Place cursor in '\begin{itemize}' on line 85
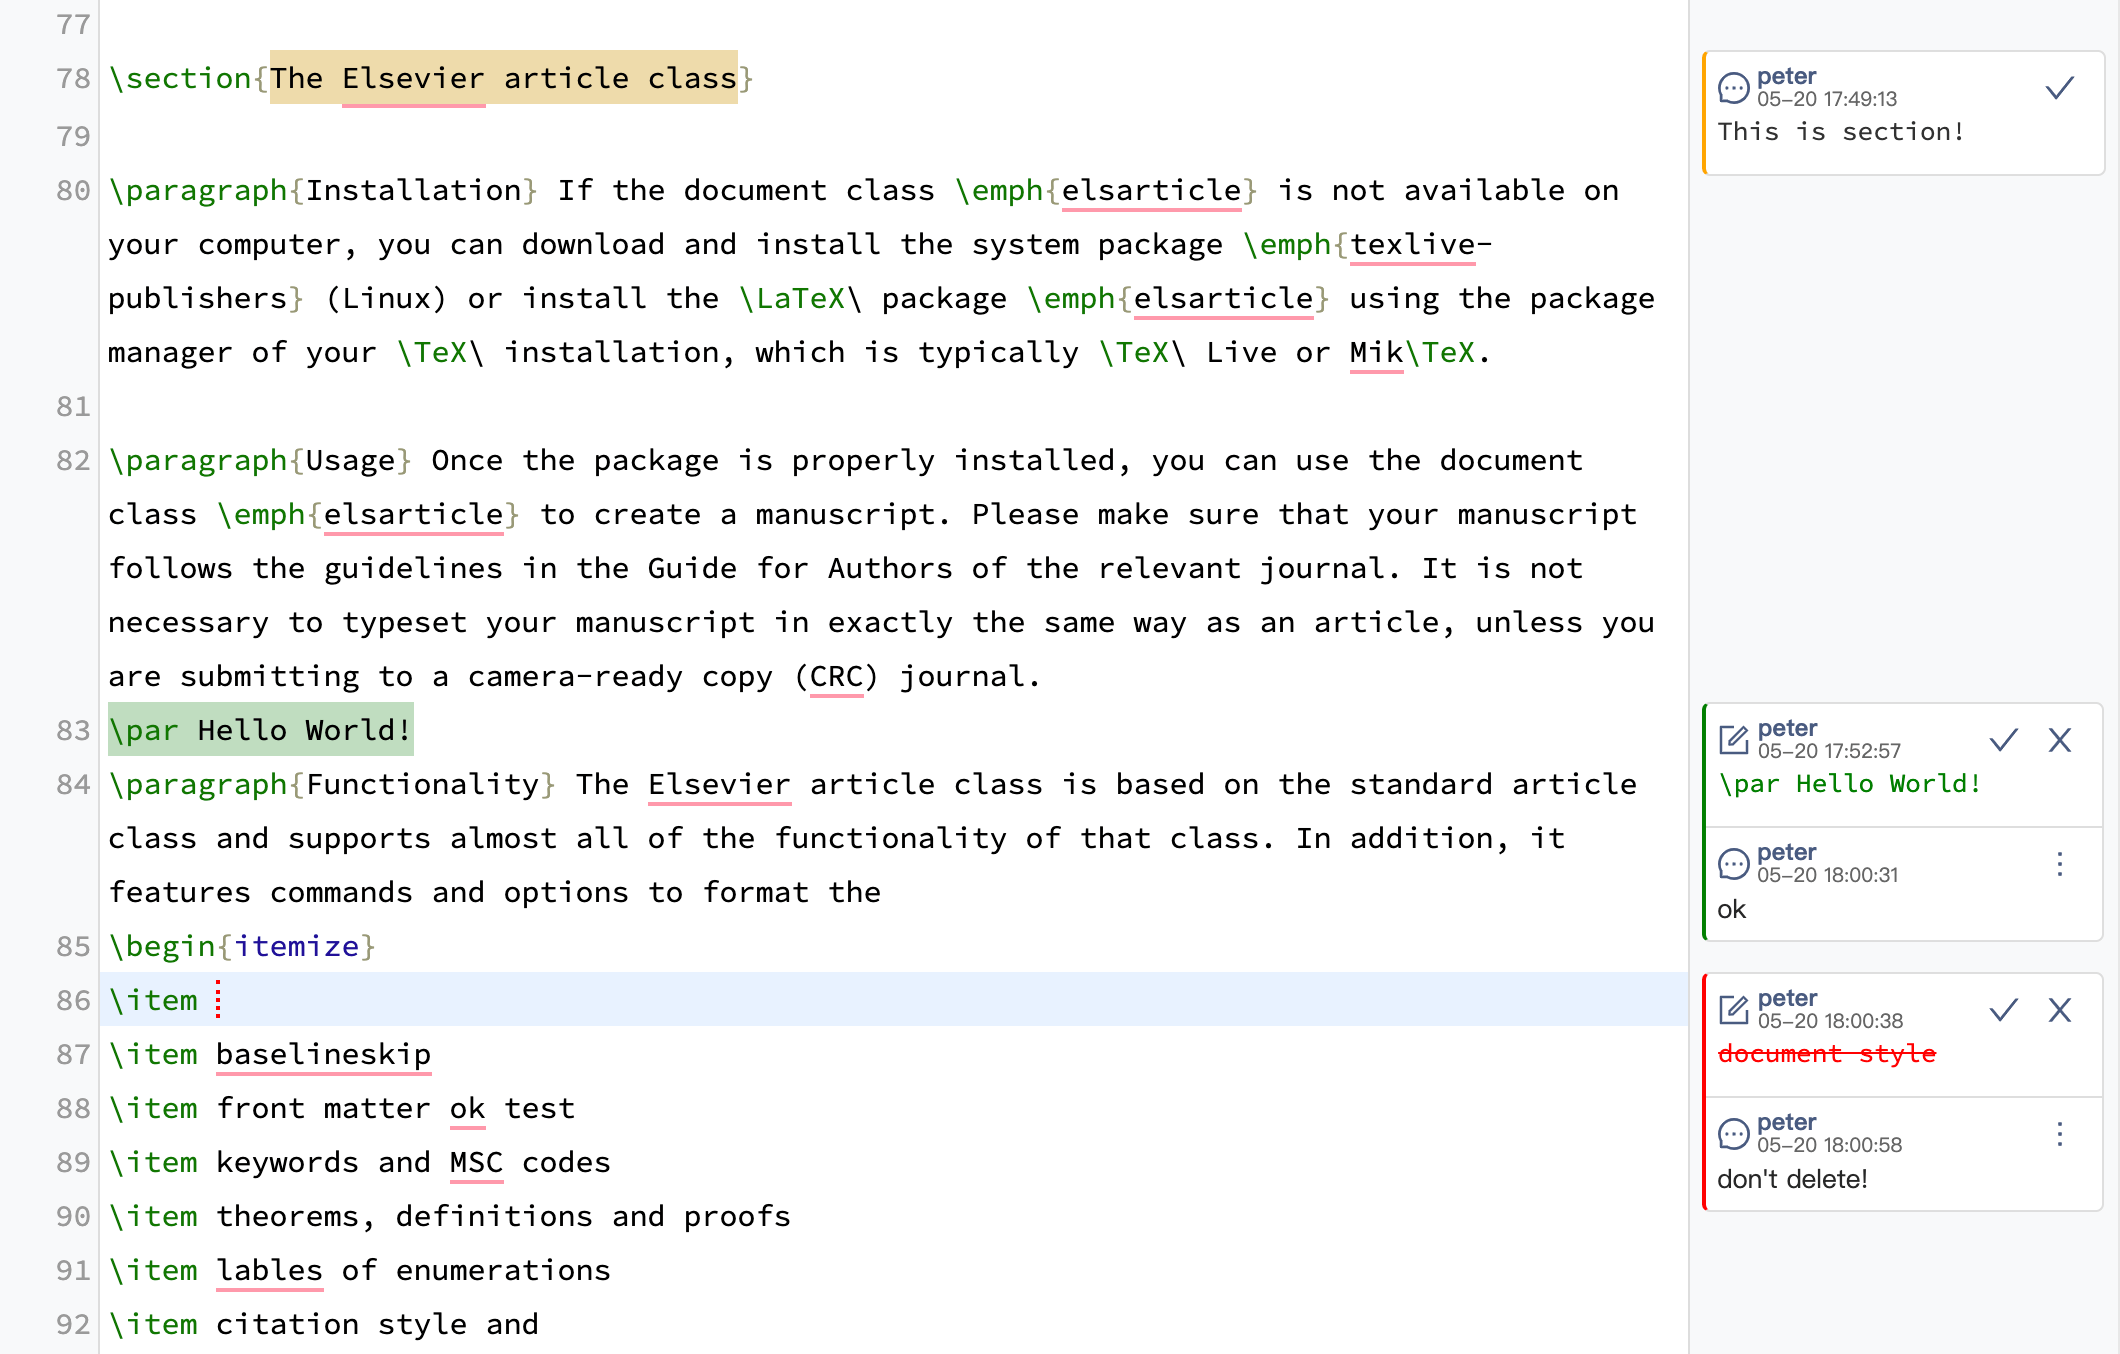 tap(242, 946)
